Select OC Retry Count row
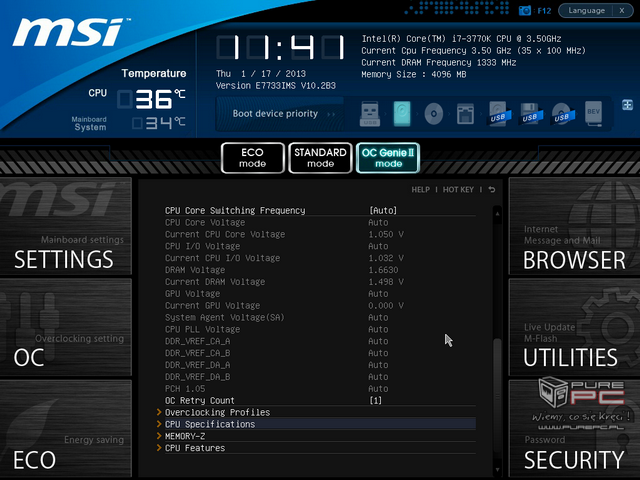The height and width of the screenshot is (480, 640). coord(320,400)
